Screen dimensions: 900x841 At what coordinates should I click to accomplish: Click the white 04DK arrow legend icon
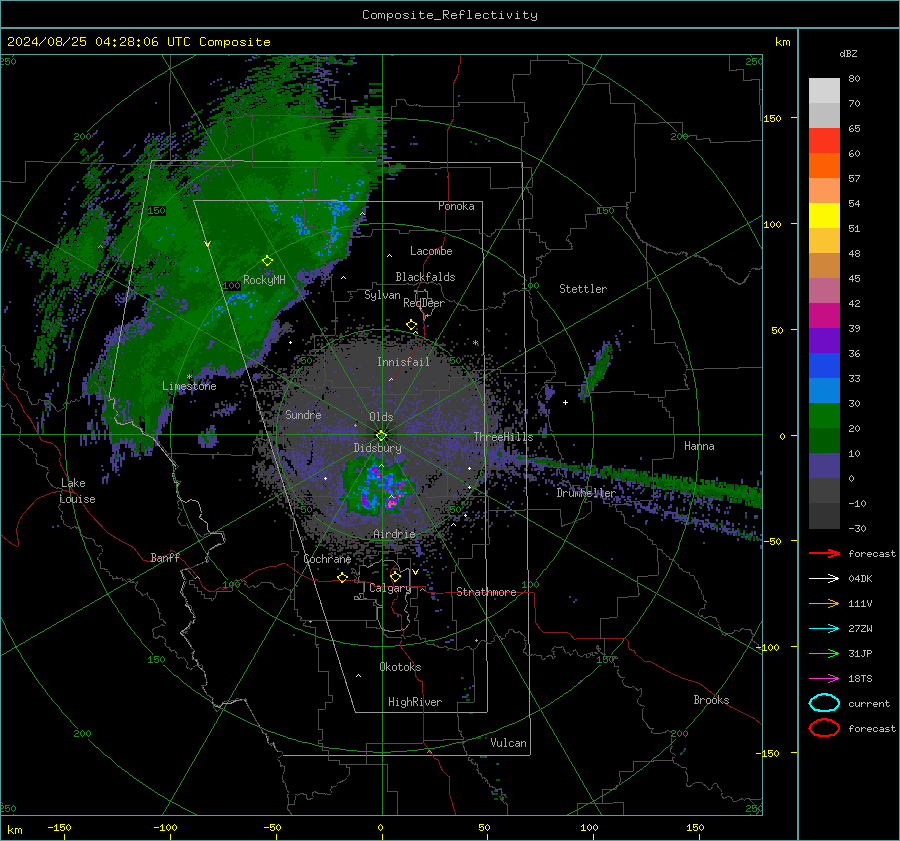pos(824,578)
